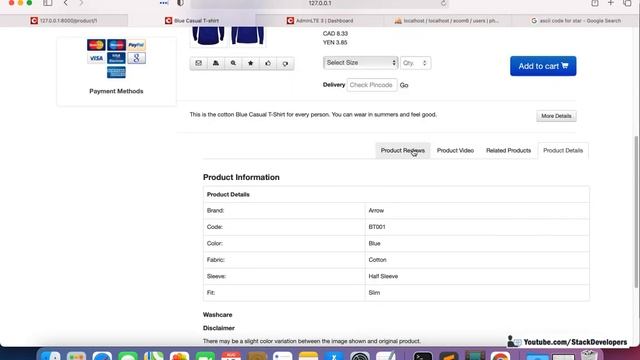This screenshot has width=640, height=360.
Task: Click the Go link next to pincode
Action: click(x=404, y=85)
